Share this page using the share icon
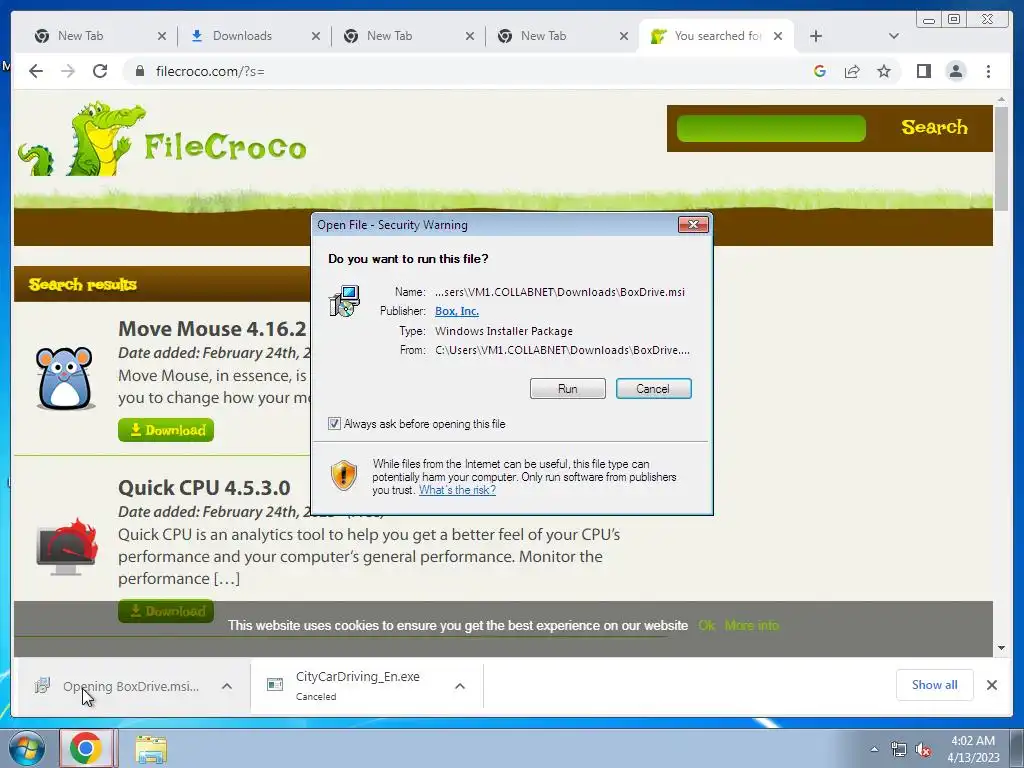Image resolution: width=1024 pixels, height=768 pixels. coord(852,71)
